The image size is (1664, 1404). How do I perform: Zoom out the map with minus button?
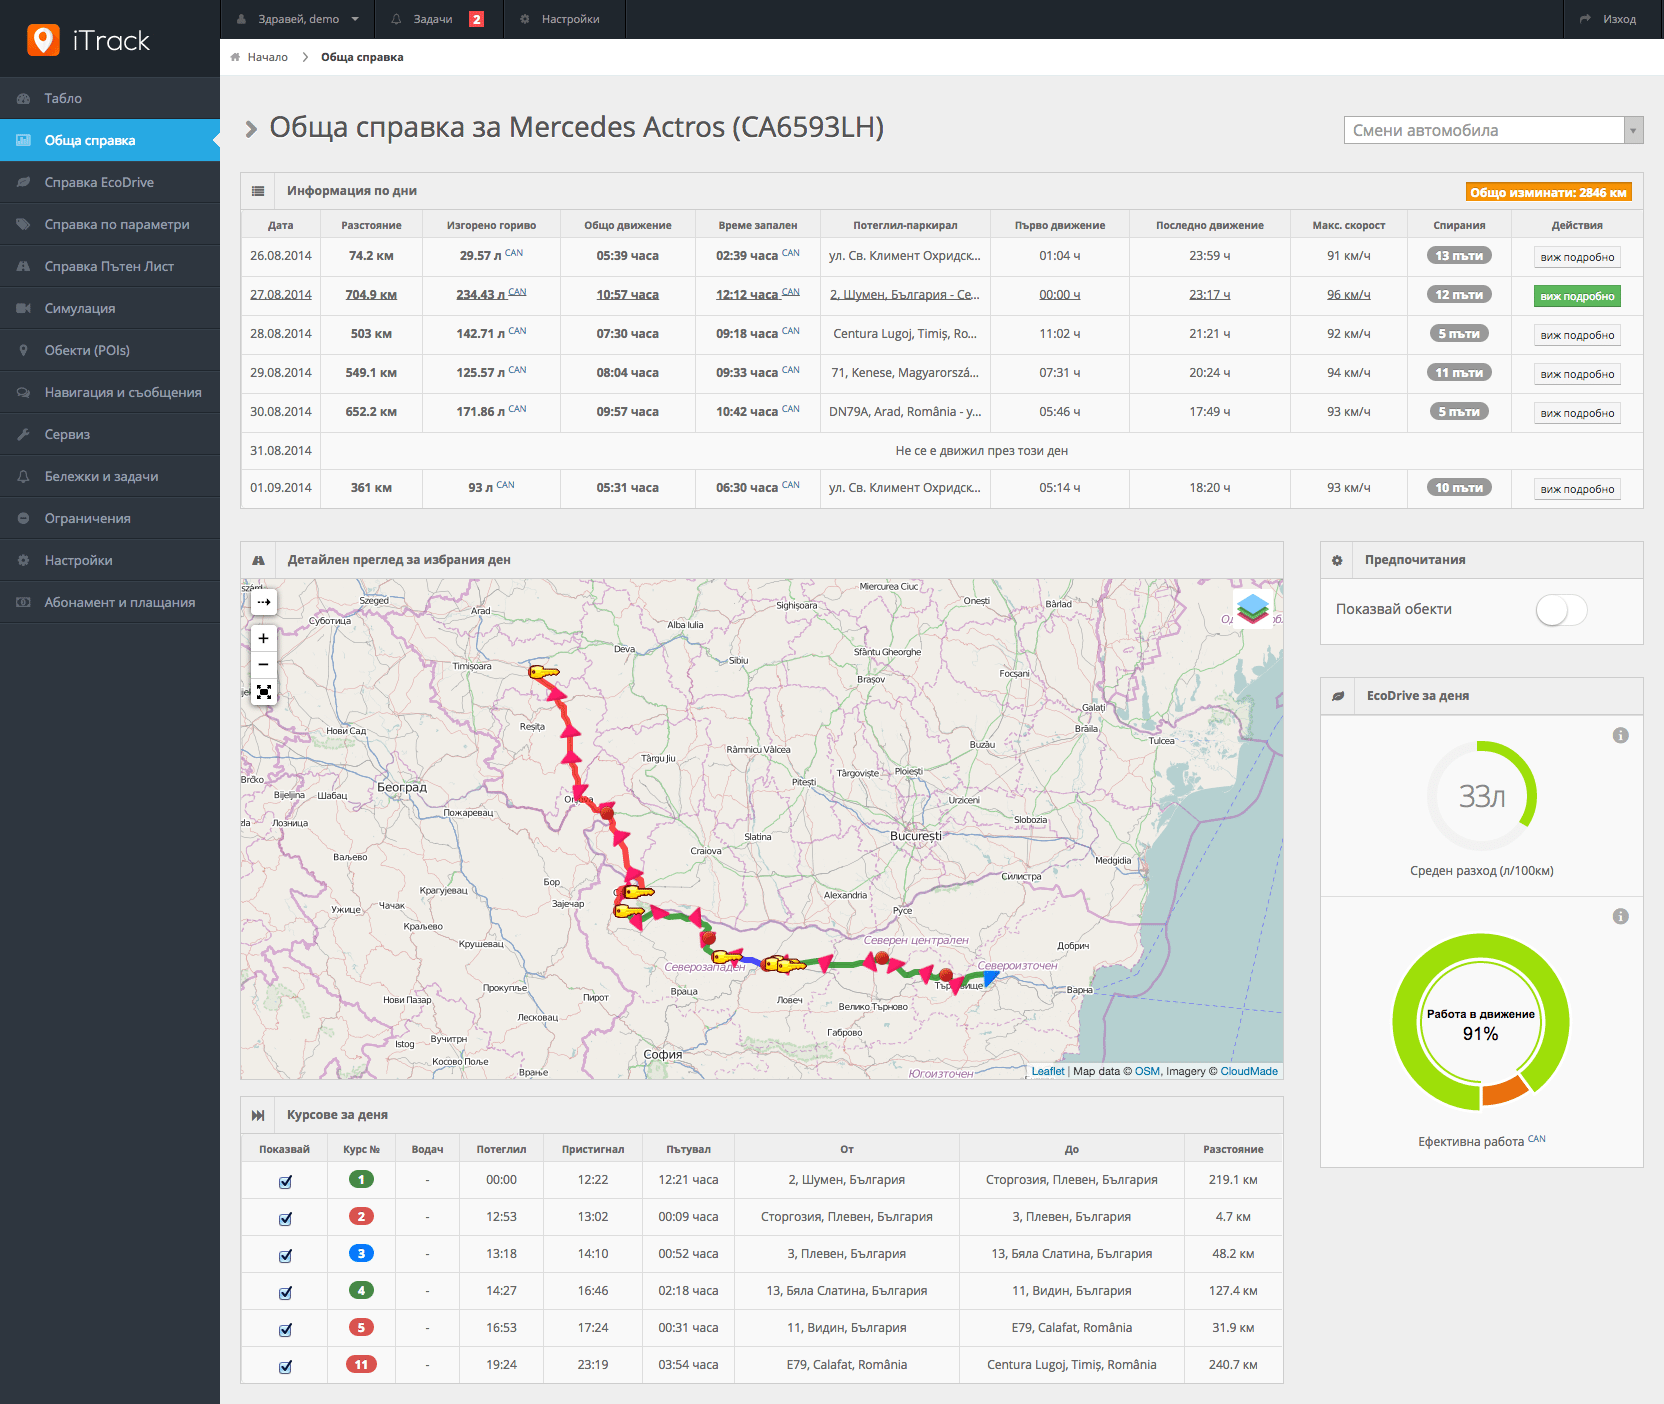coord(263,665)
